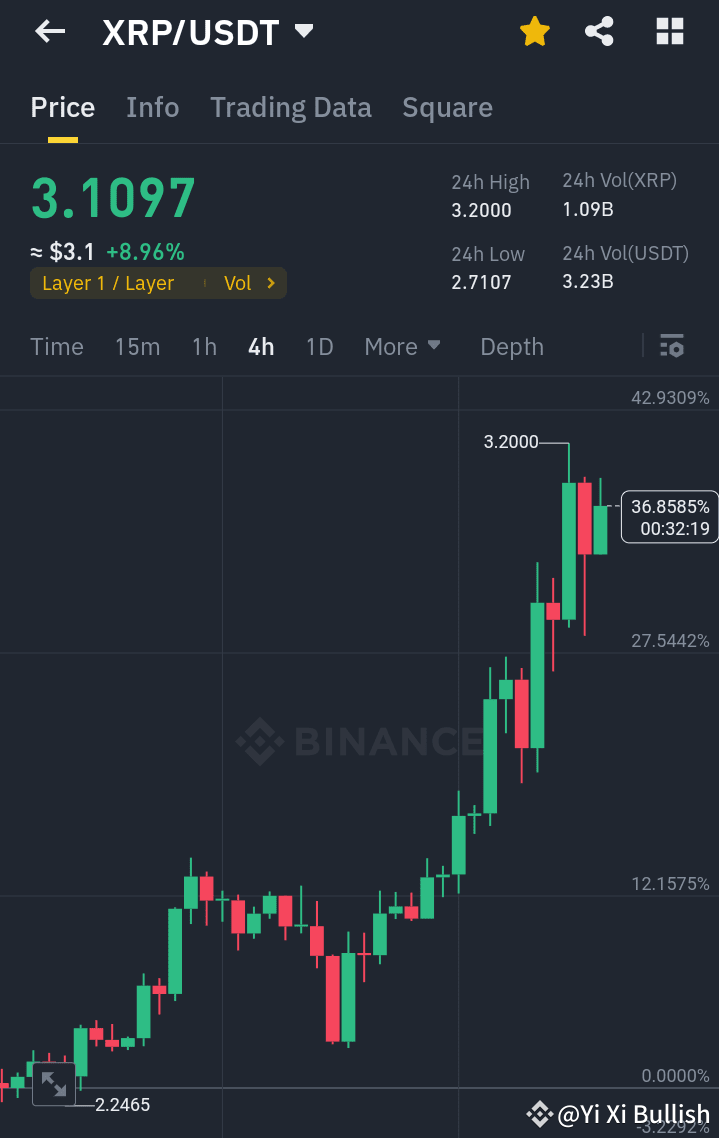Screen dimensions: 719x1138
Task: Select the Time view option
Action: tap(56, 346)
